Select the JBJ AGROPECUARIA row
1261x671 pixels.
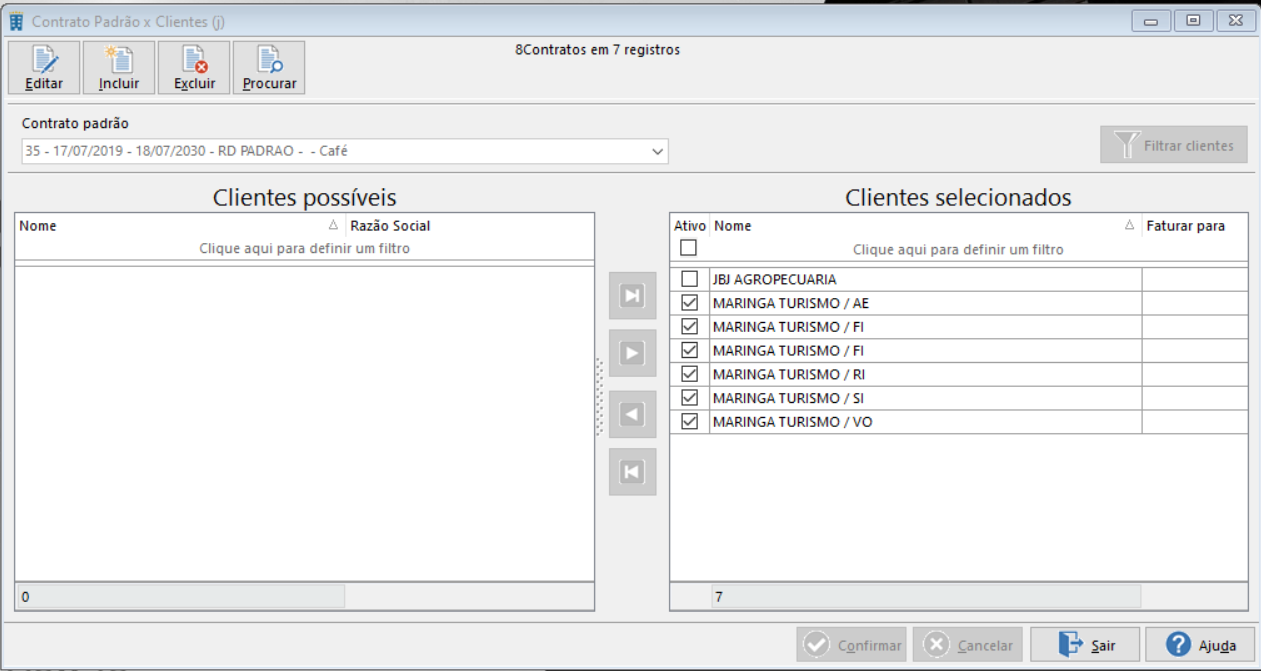(x=958, y=279)
